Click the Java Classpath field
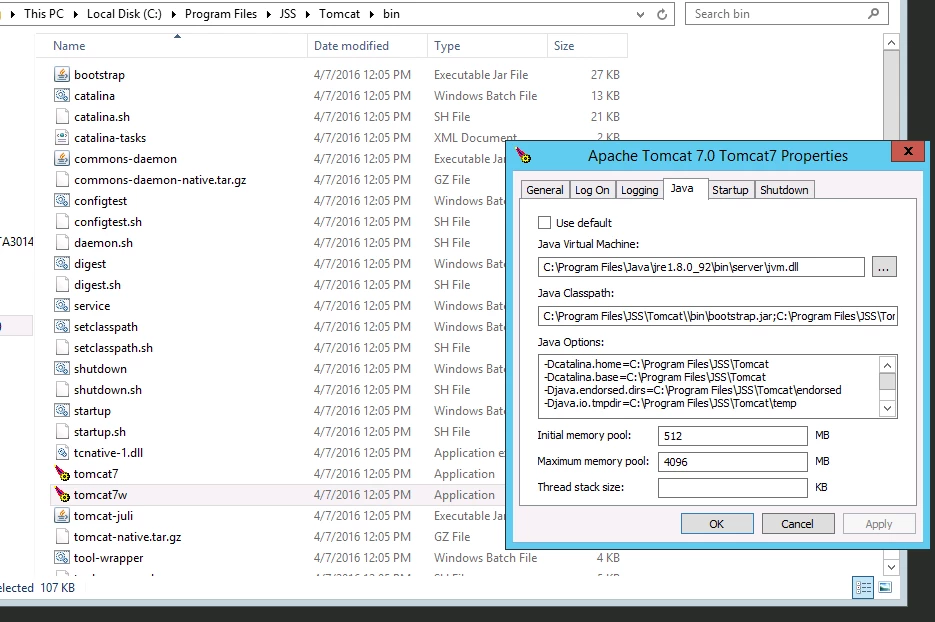 point(718,316)
